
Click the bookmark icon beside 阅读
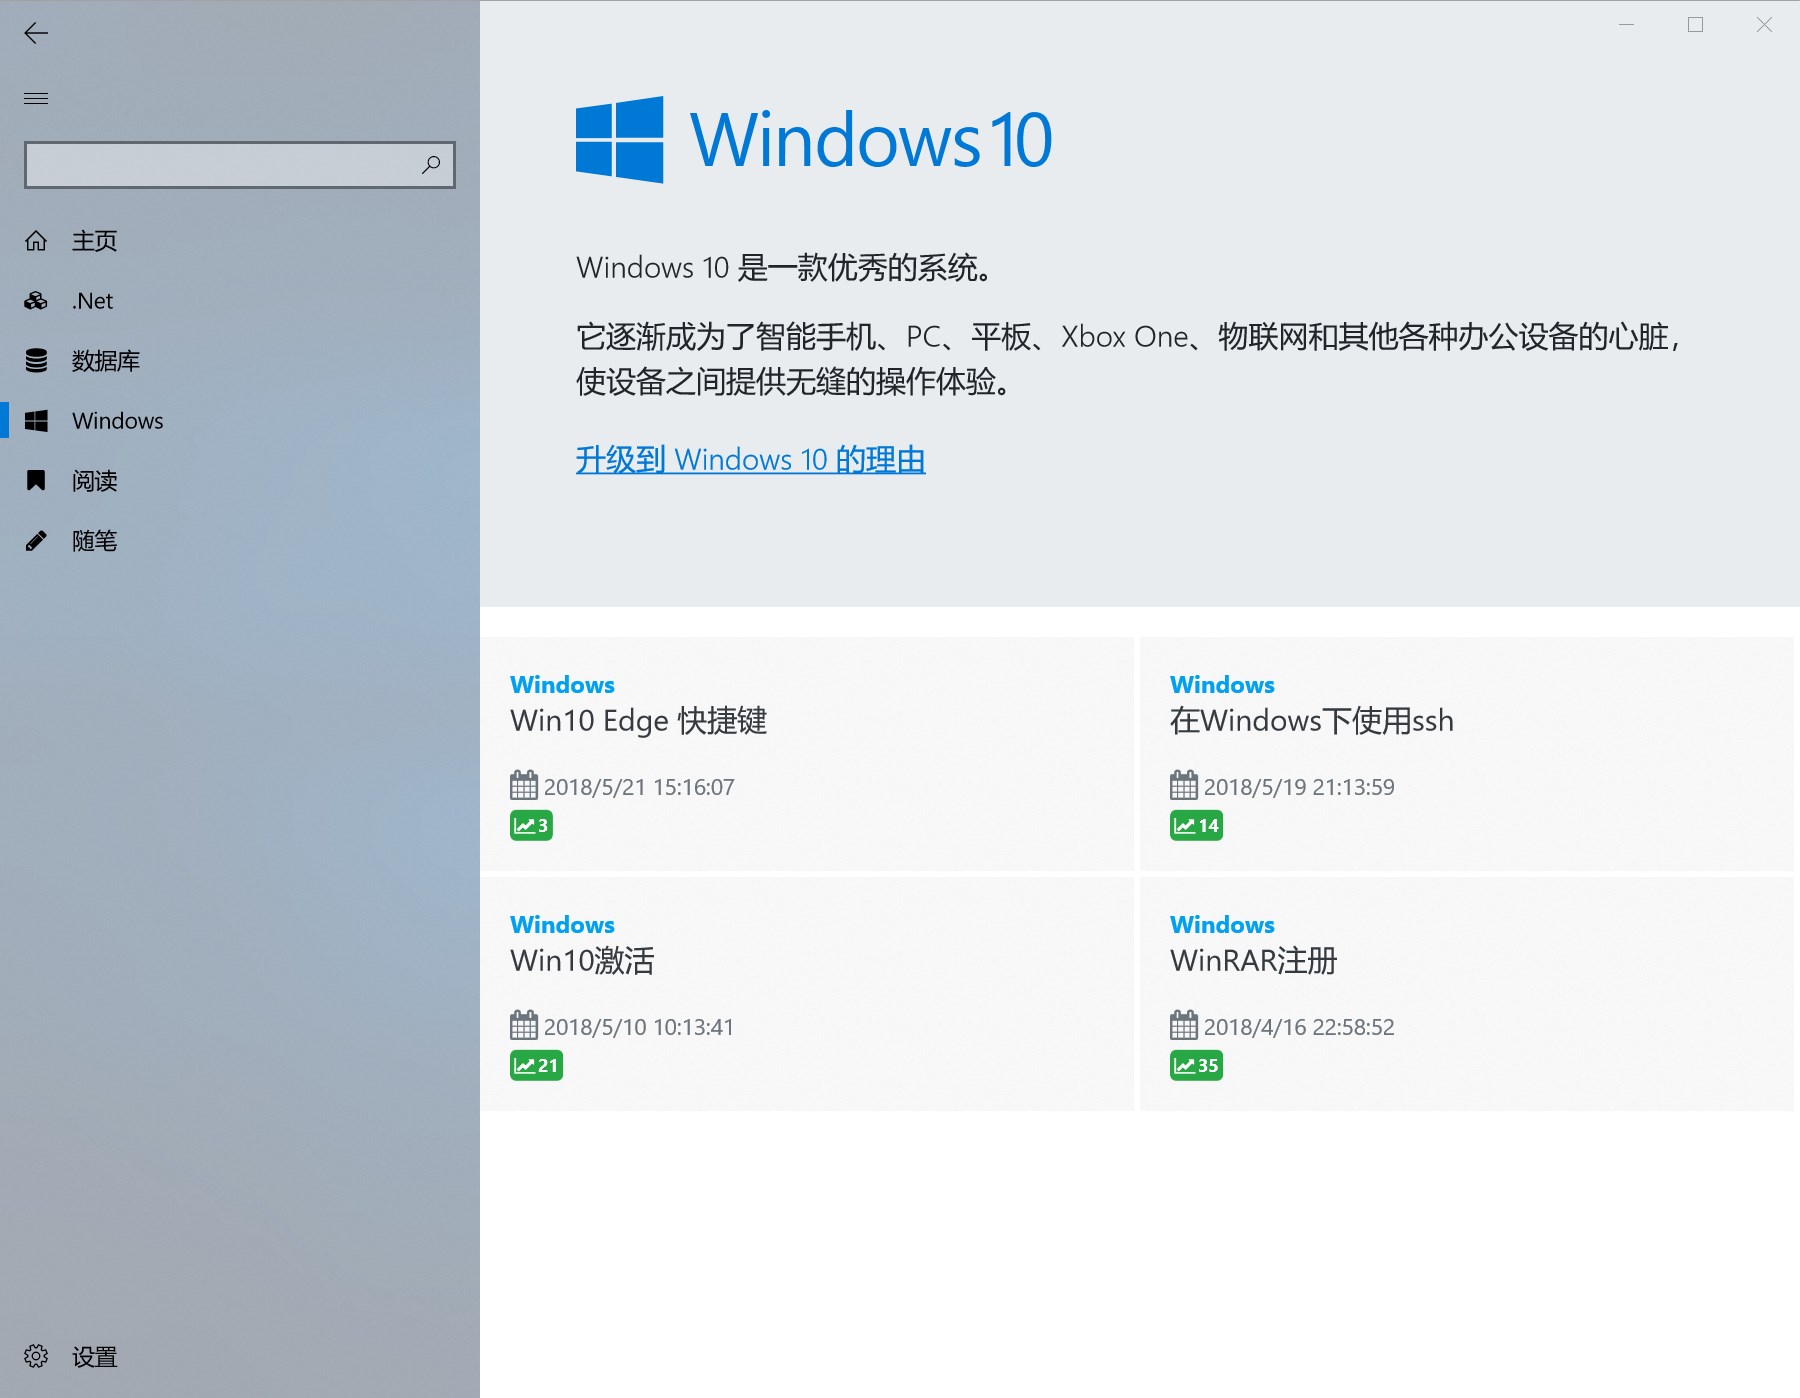click(x=36, y=481)
